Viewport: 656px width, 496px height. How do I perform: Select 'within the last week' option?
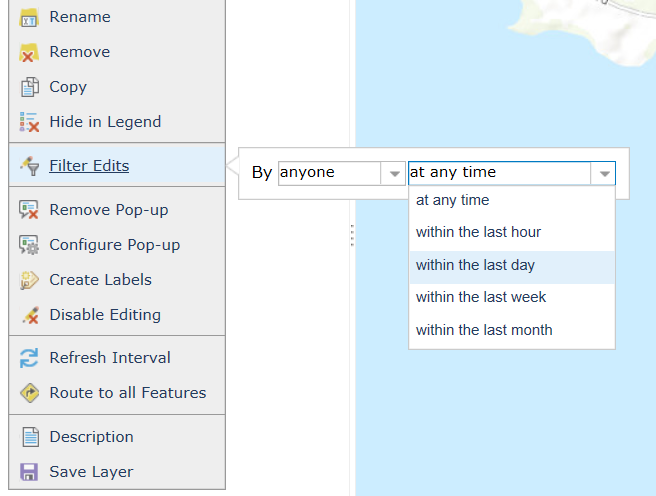[x=480, y=297]
